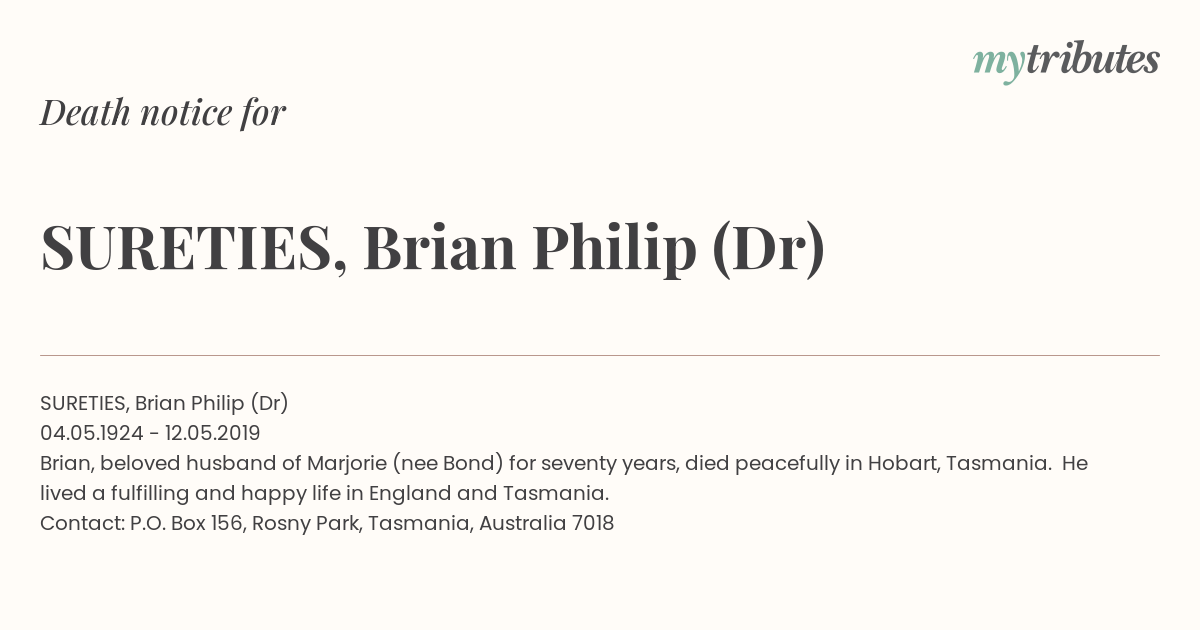
Task: Click "Rosny Park" in the contact line
Action: coord(304,523)
